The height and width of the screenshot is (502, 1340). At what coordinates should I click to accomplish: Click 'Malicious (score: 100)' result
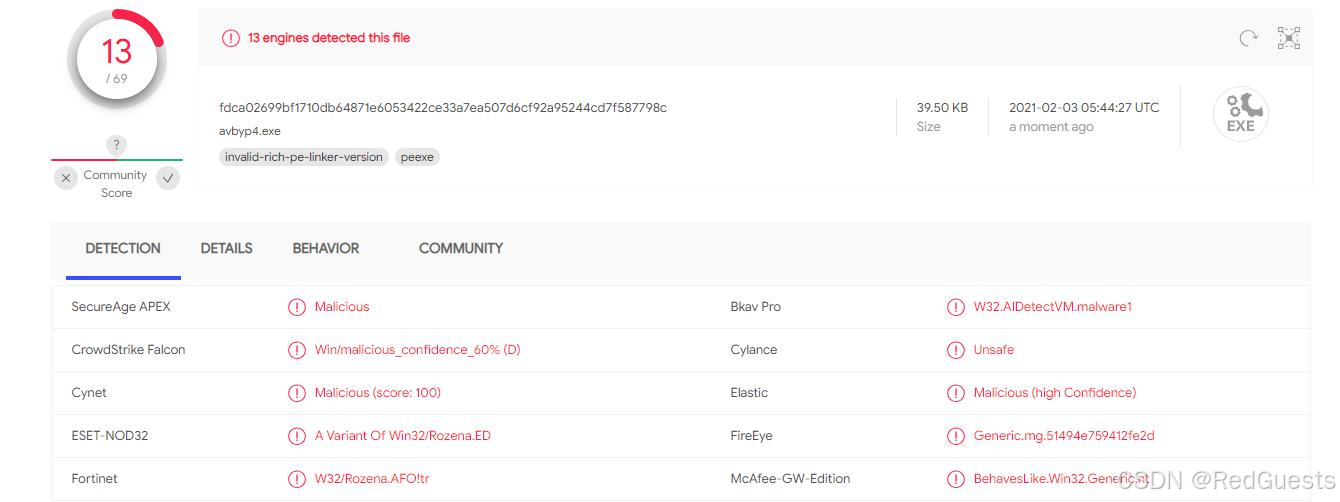click(x=378, y=393)
